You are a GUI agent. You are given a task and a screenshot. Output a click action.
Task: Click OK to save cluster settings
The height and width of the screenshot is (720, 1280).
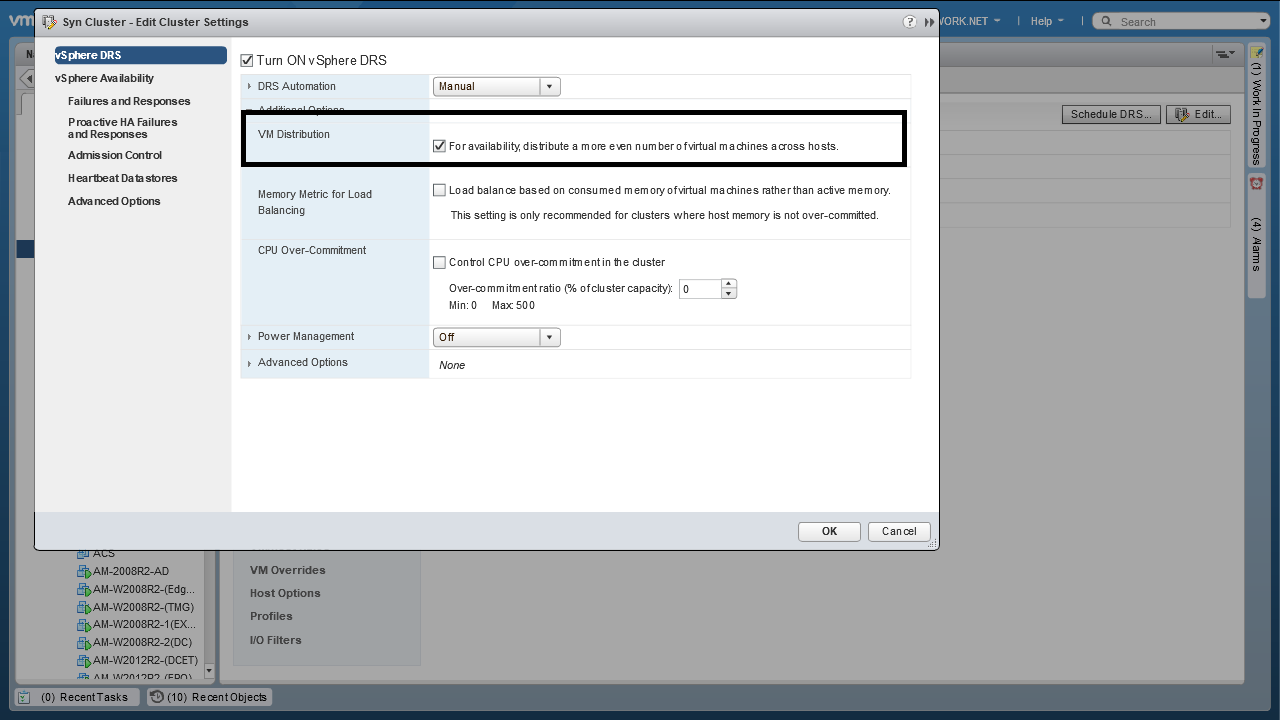(x=829, y=531)
